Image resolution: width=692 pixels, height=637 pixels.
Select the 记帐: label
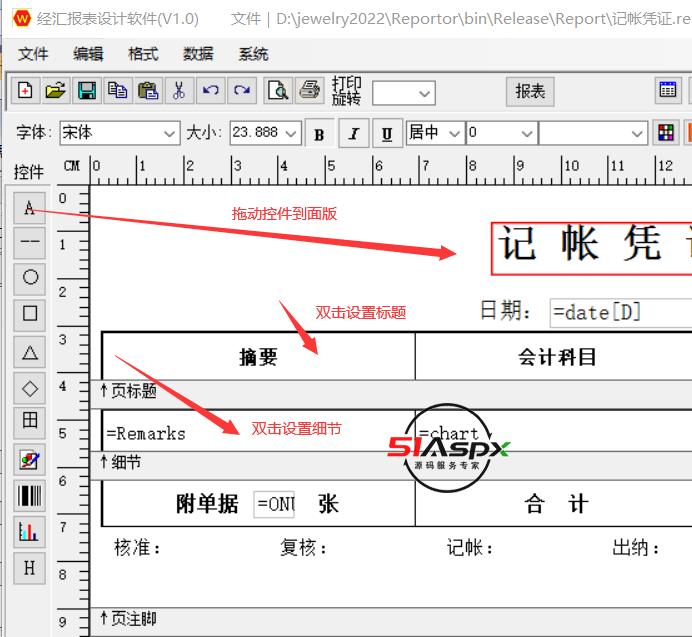(x=469, y=548)
